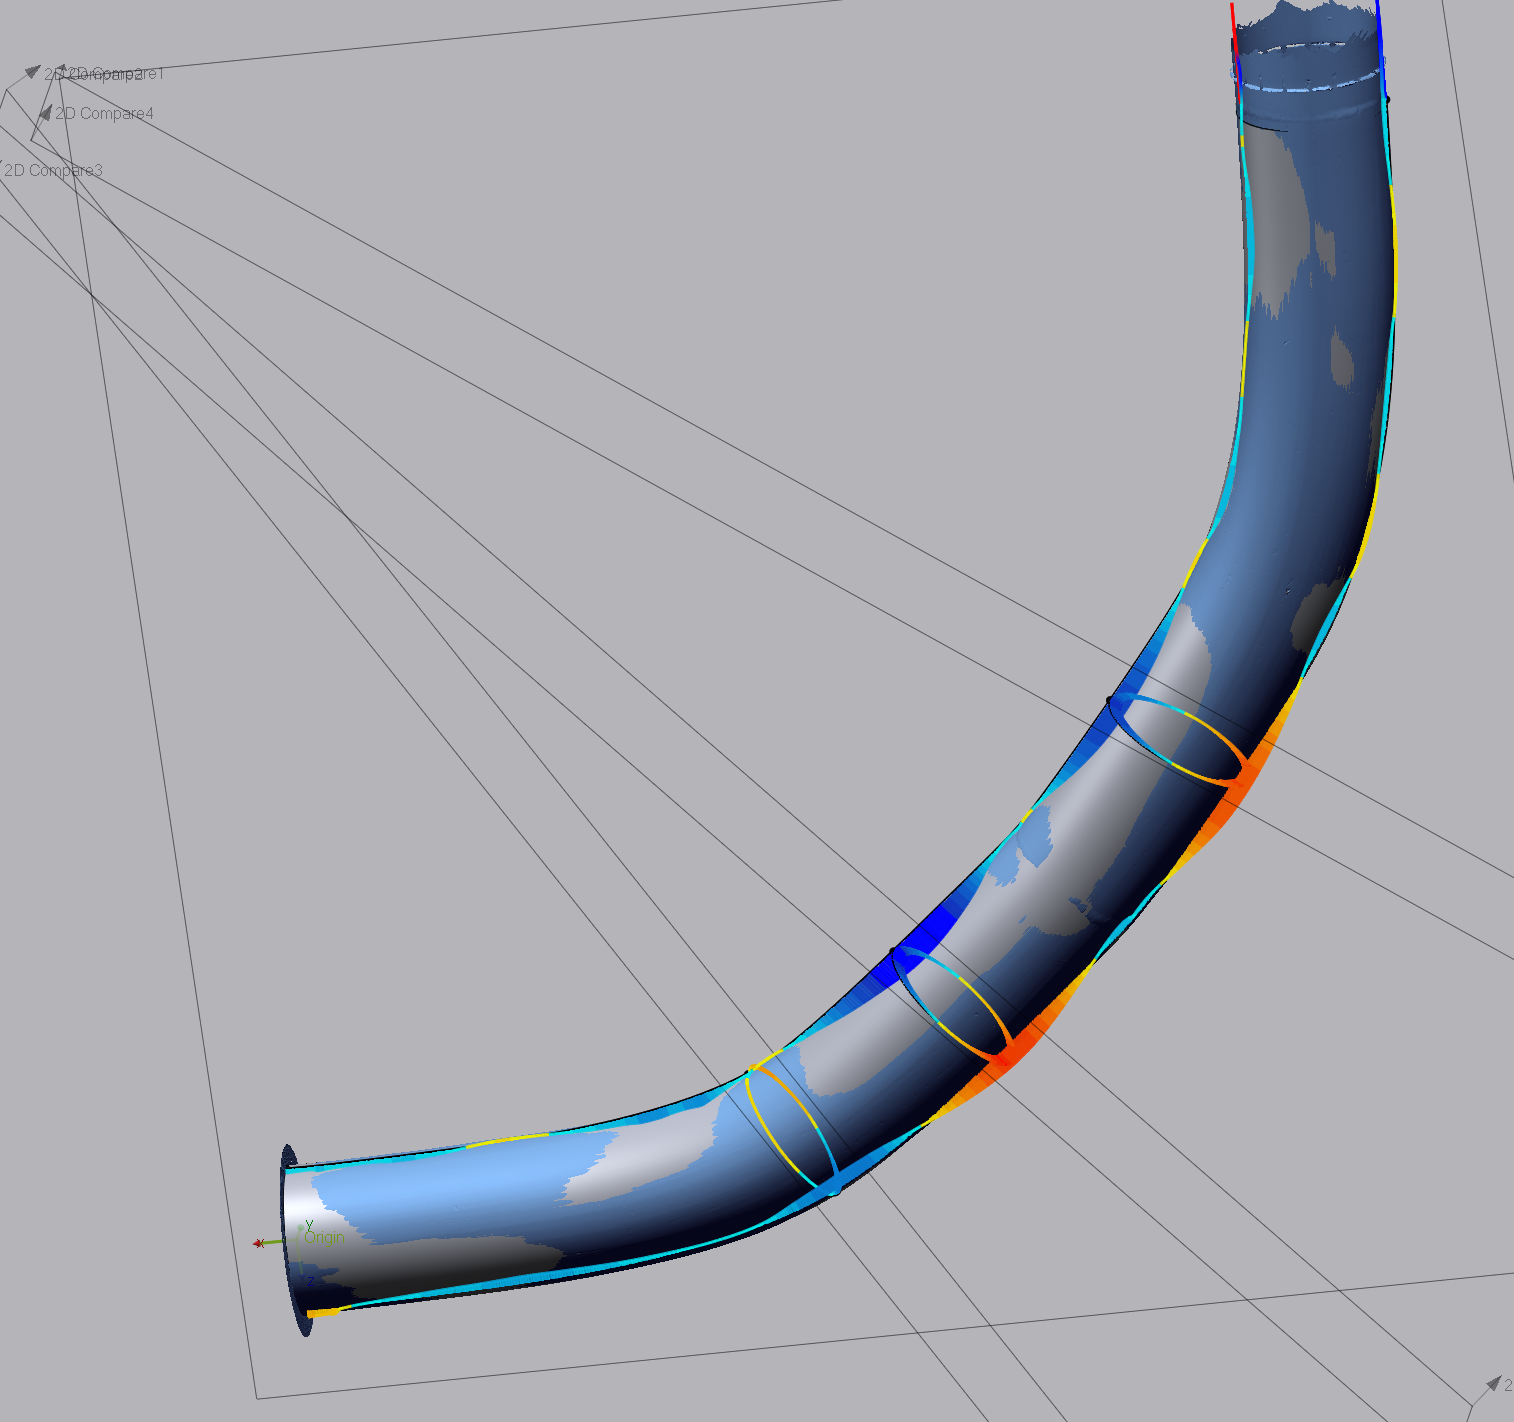
Task: Select the "2D Compare4" label
Action: coord(105,114)
